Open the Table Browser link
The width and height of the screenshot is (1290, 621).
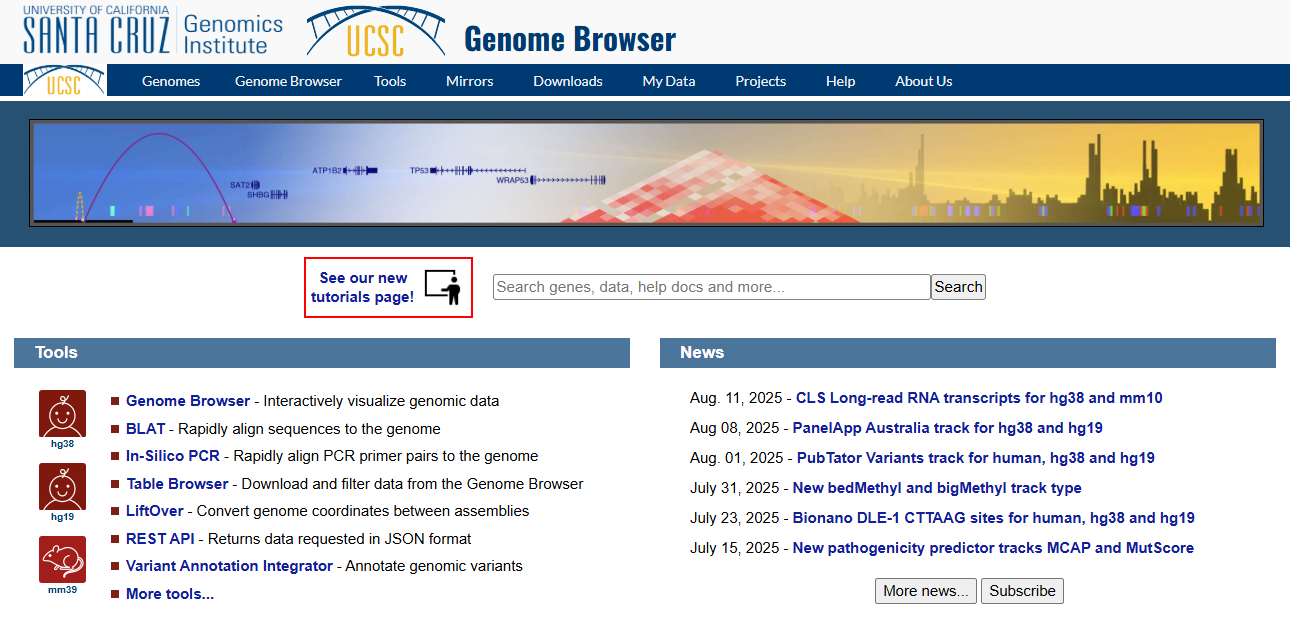tap(177, 484)
